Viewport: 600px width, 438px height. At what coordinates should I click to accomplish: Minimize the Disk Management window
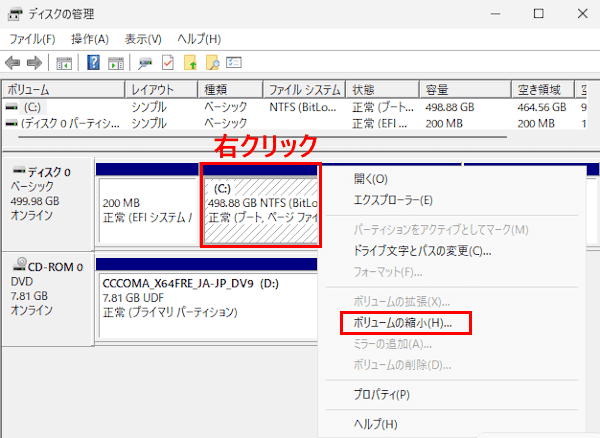(x=496, y=14)
